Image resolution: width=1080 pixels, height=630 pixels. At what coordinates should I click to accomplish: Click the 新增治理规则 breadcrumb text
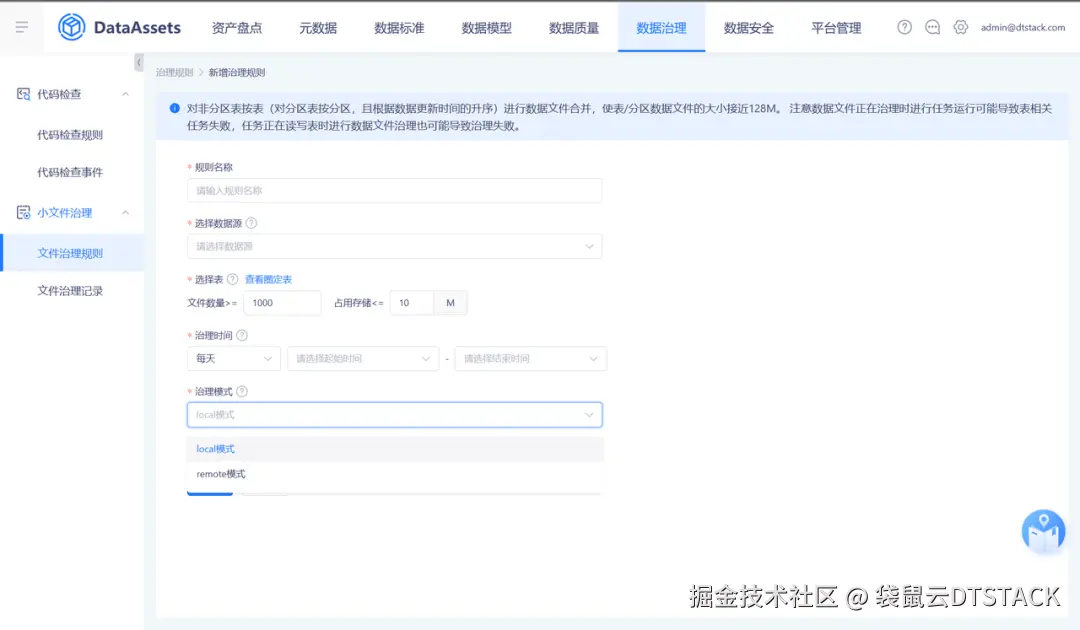coord(237,72)
